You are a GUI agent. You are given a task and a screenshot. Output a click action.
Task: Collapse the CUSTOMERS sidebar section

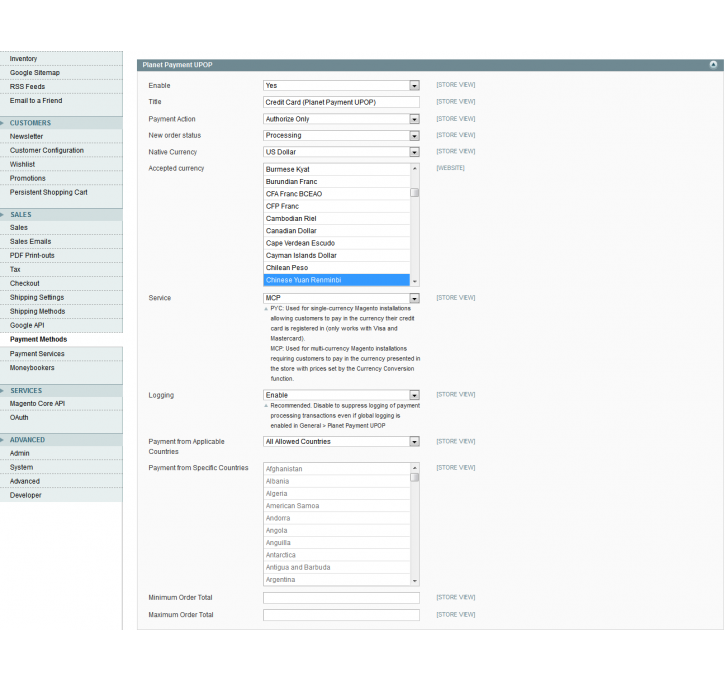[x=61, y=123]
